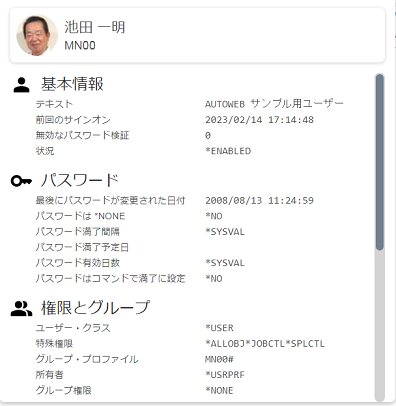Click the ユーザー・クラス label
Image resolution: width=396 pixels, height=406 pixels.
point(73,328)
